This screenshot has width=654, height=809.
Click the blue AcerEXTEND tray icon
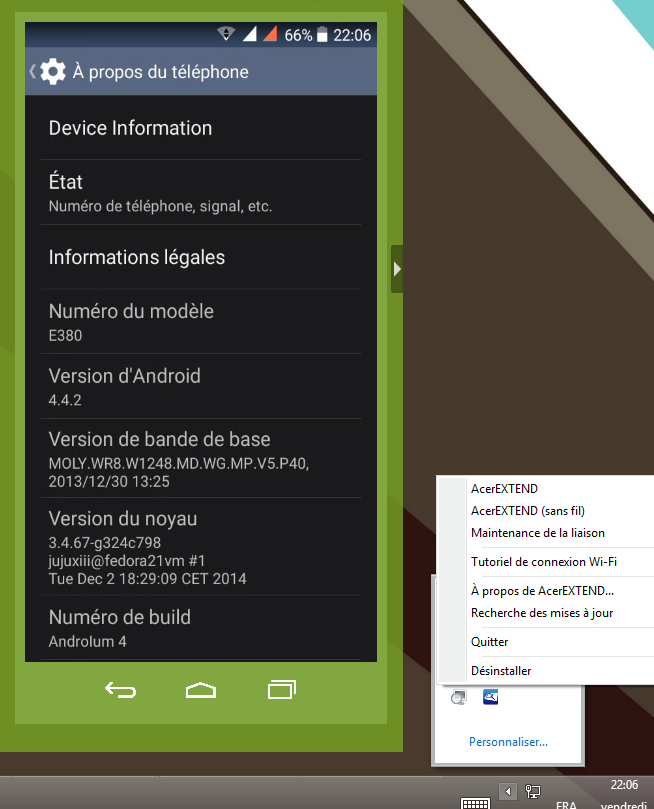pyautogui.click(x=490, y=697)
